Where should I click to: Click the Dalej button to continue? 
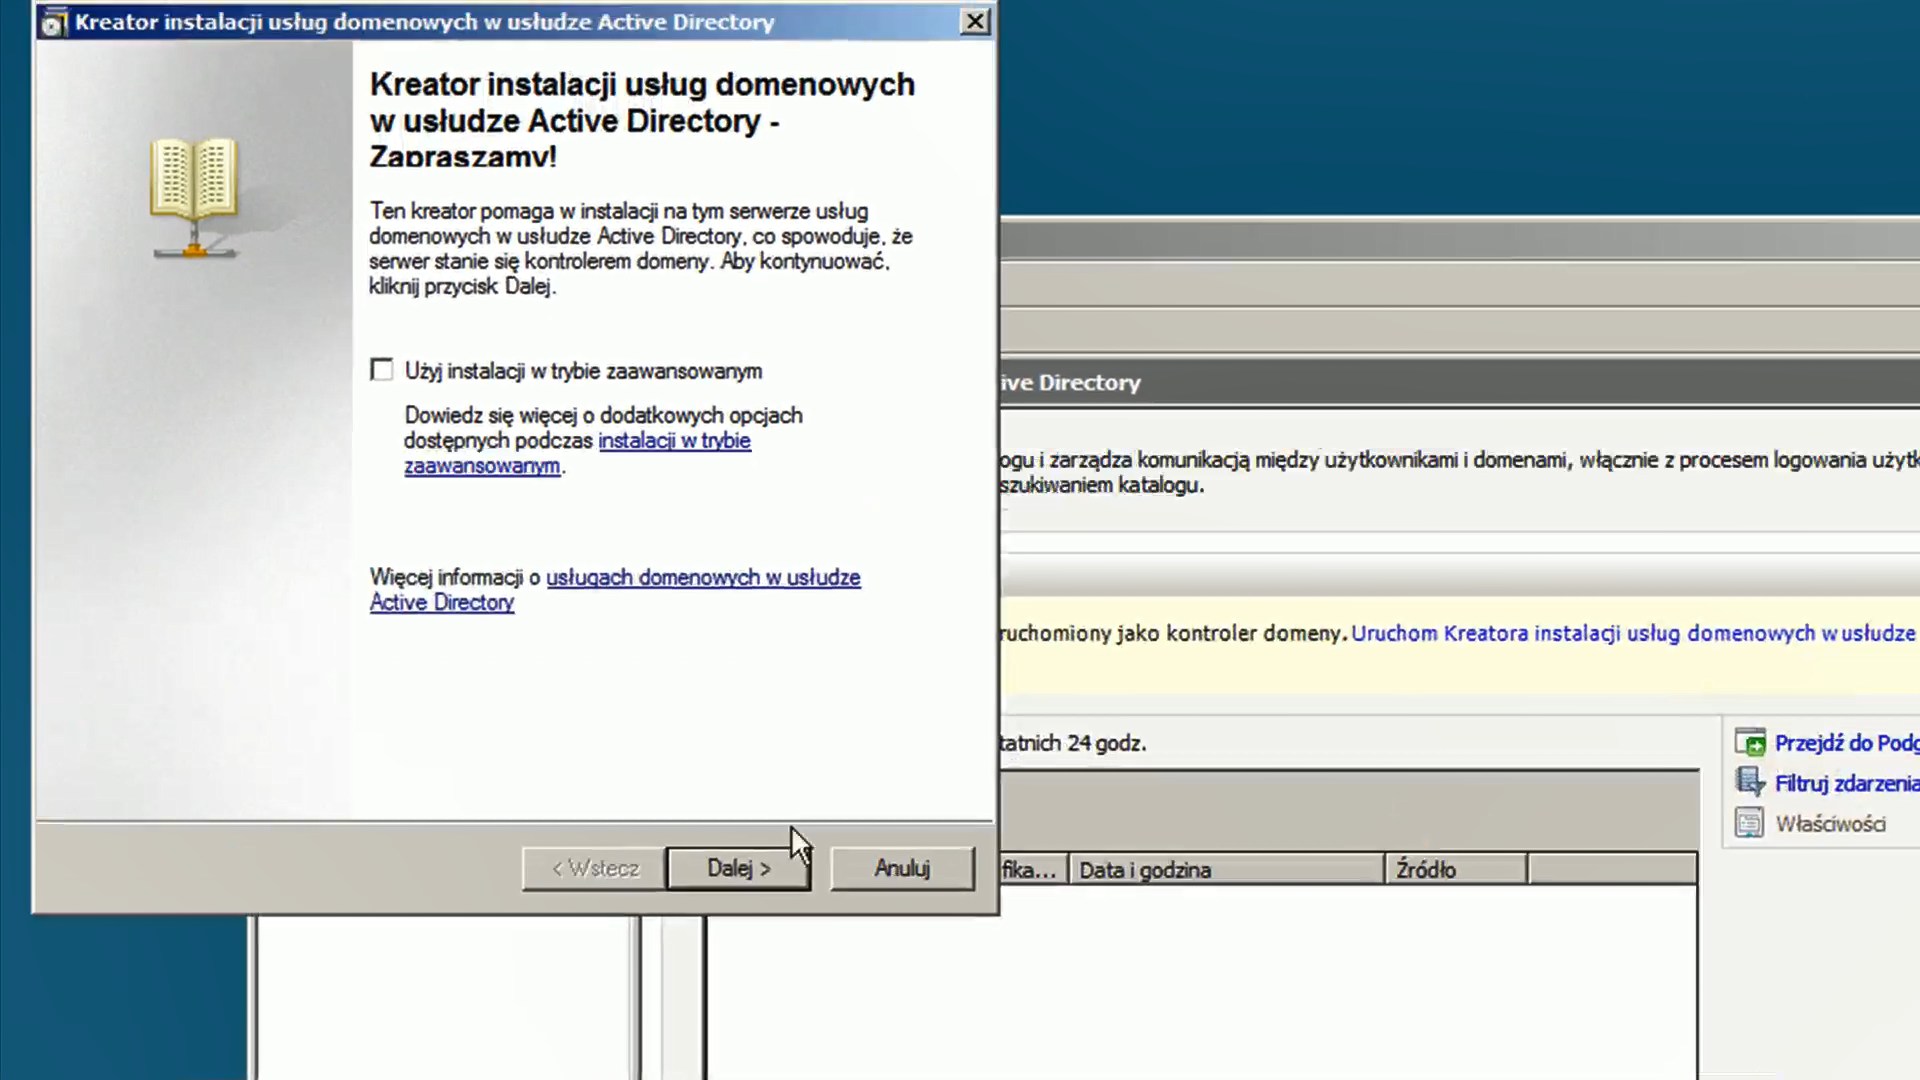pyautogui.click(x=738, y=868)
